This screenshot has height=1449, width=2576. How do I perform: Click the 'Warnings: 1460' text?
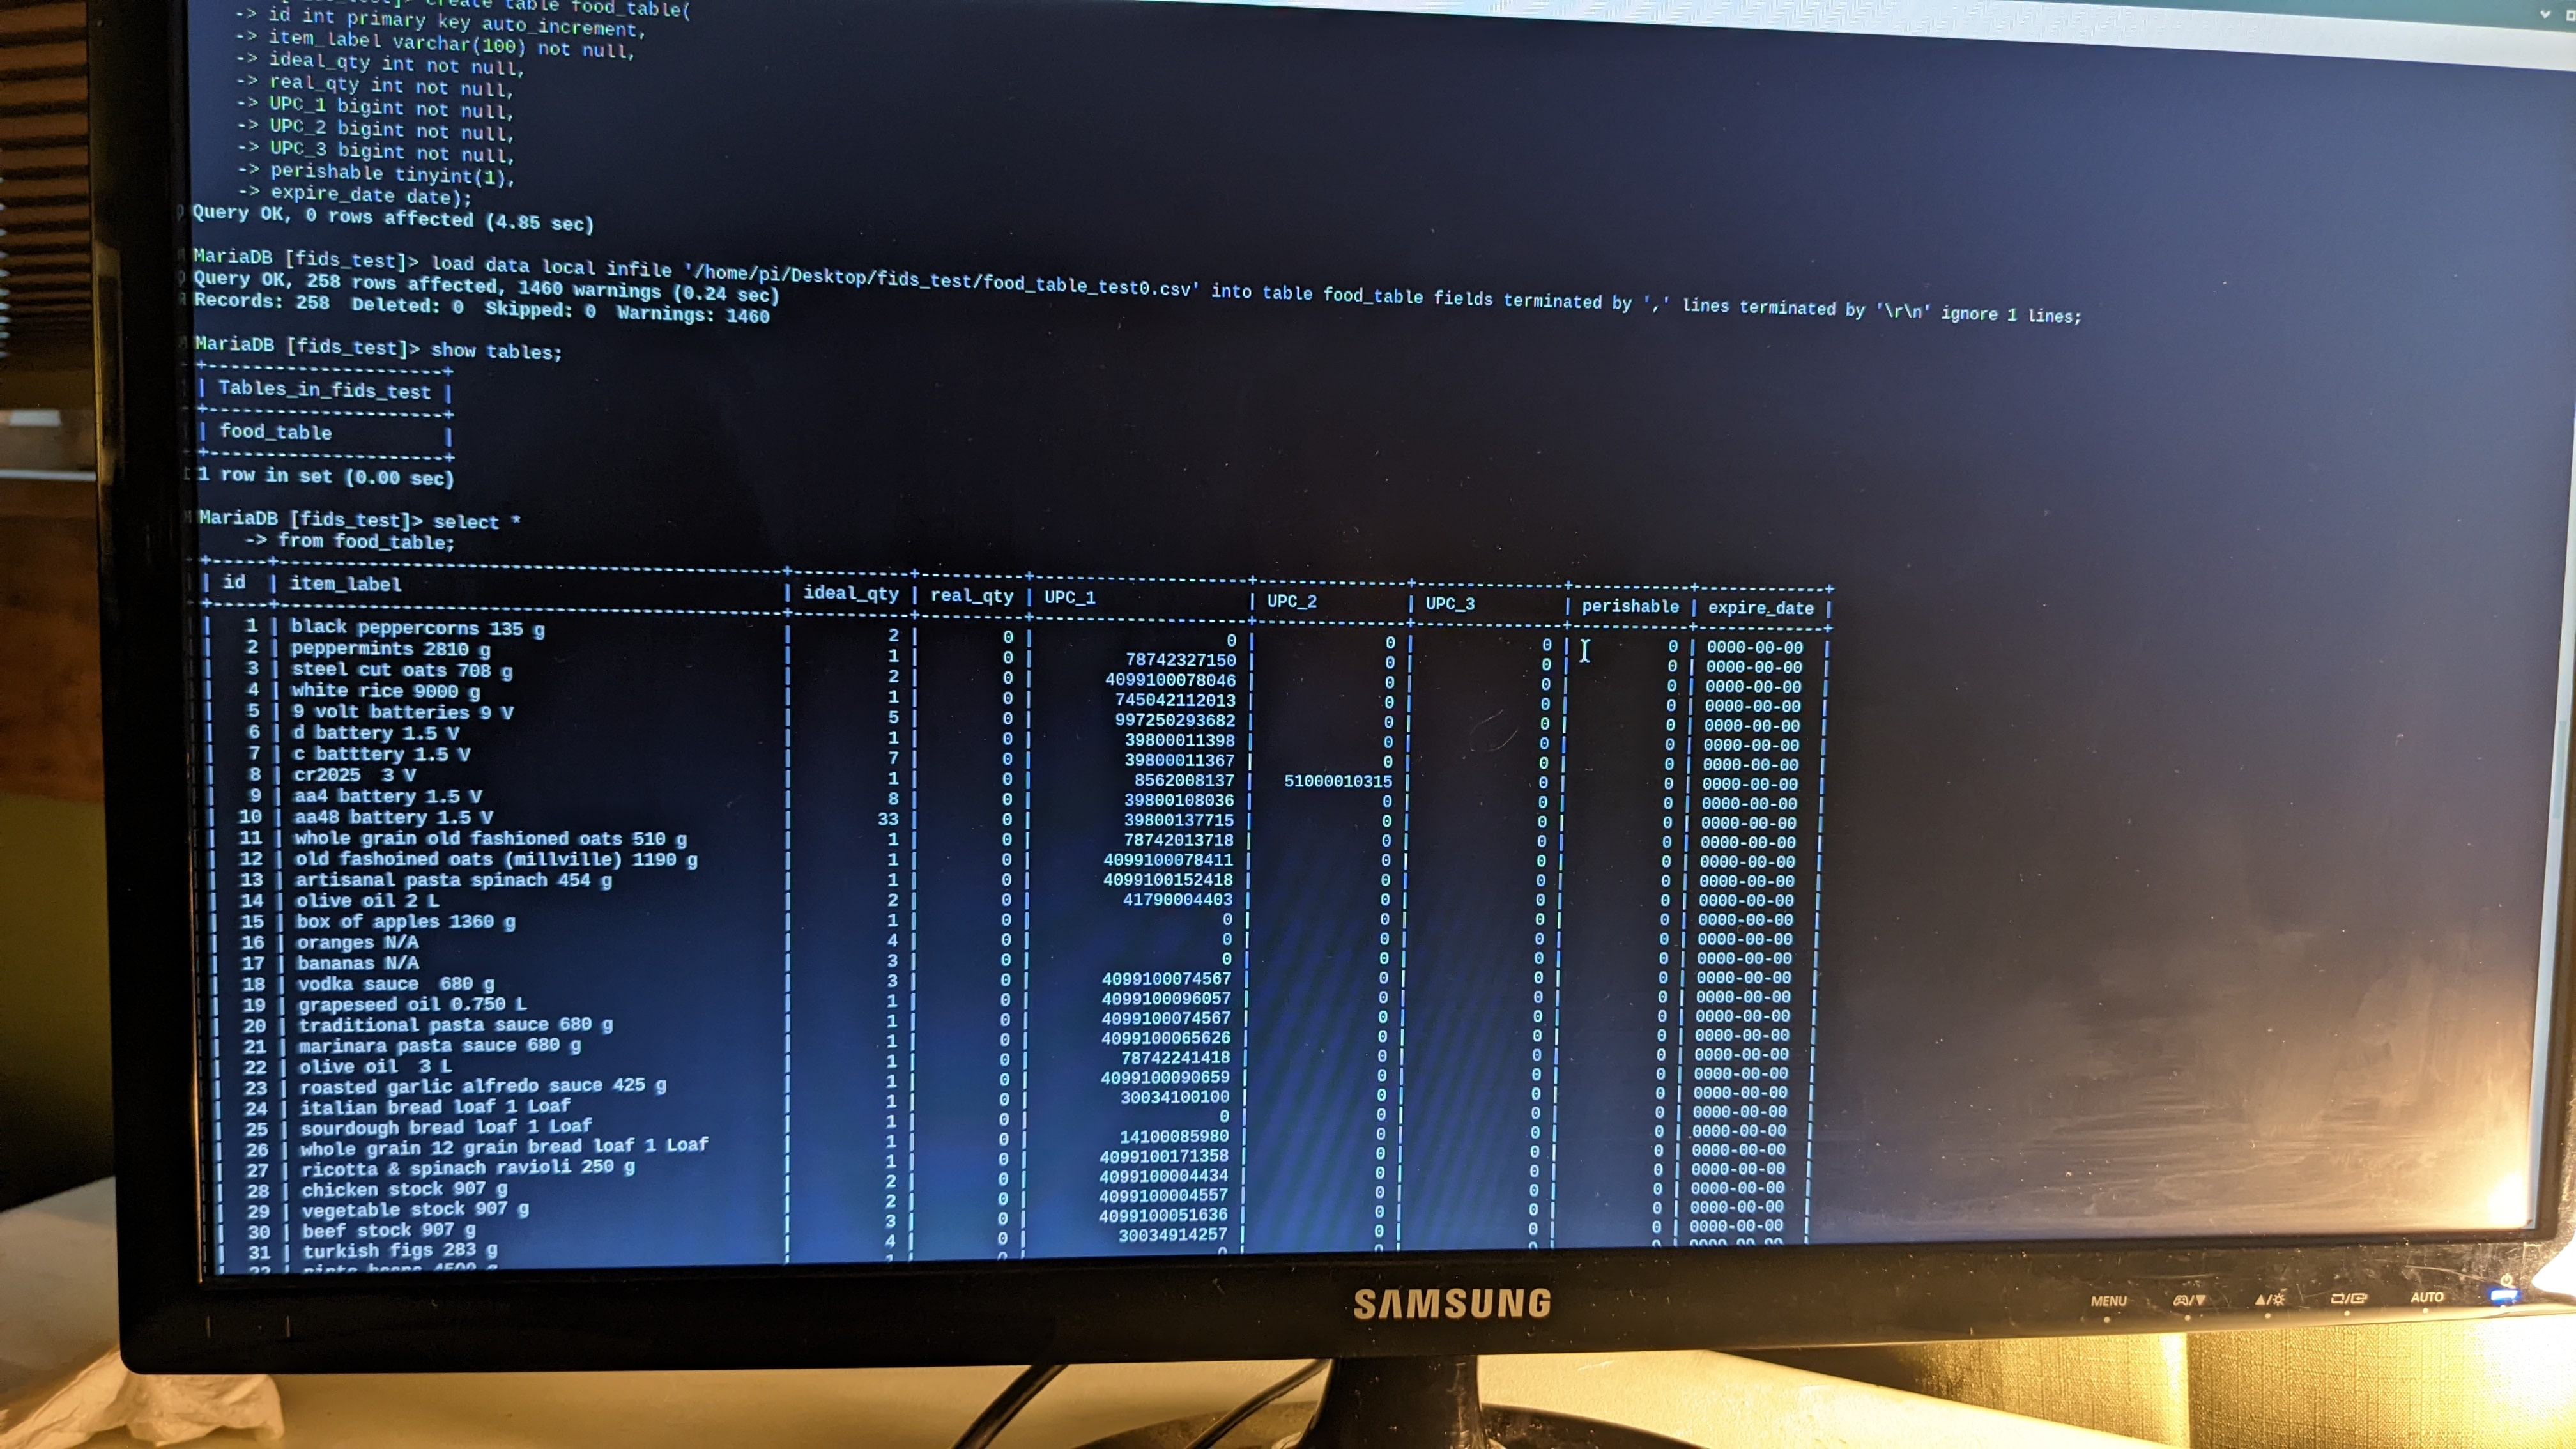coord(693,314)
